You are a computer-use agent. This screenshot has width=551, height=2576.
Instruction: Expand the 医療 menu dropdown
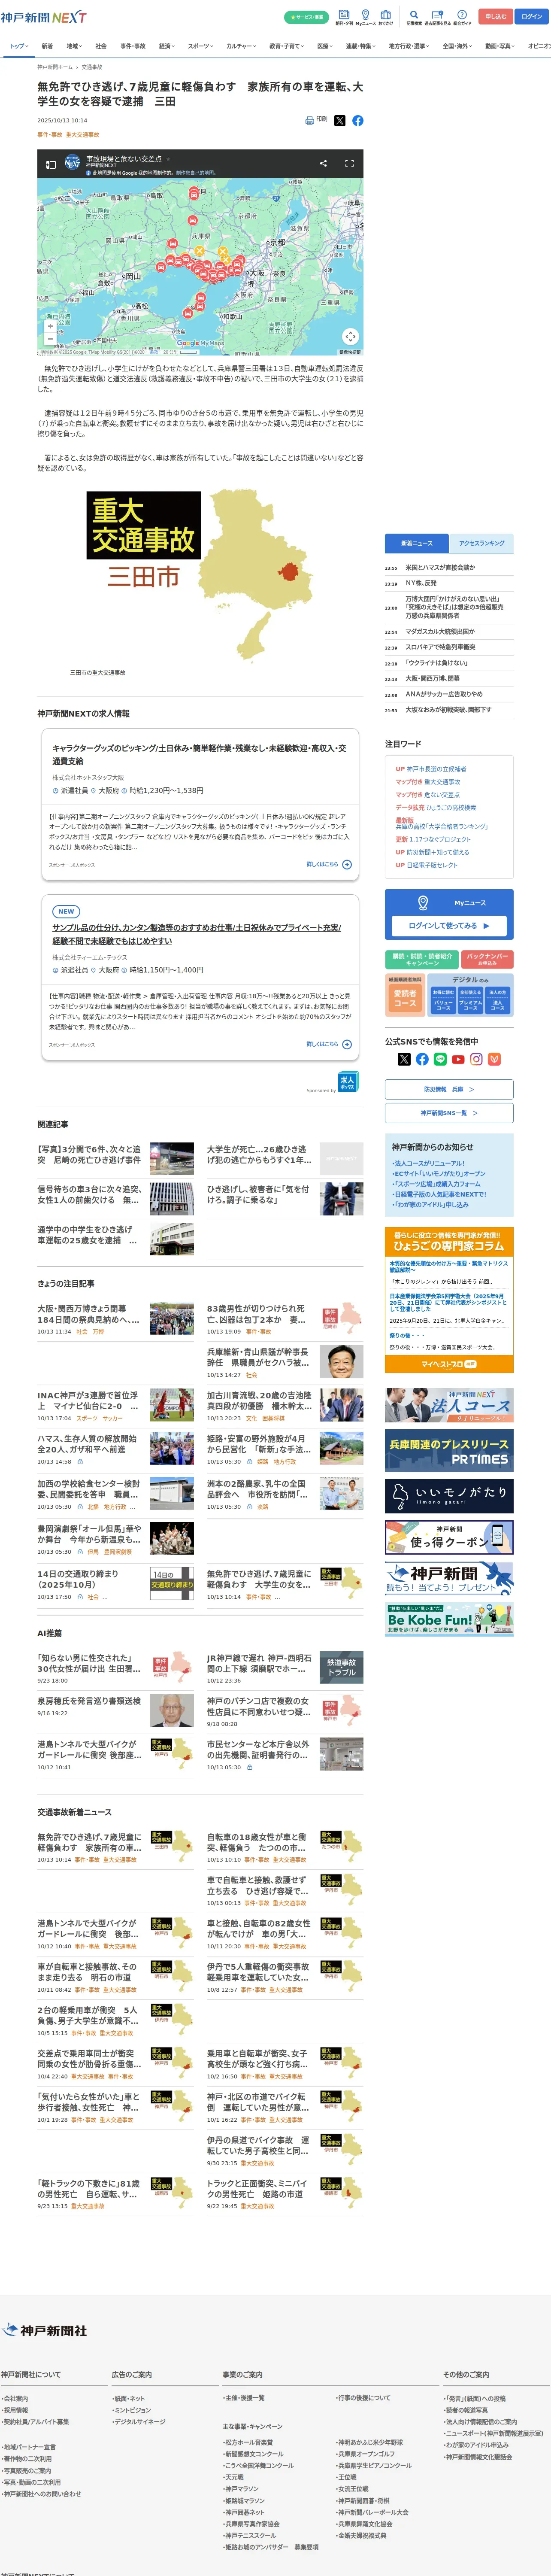[x=325, y=46]
